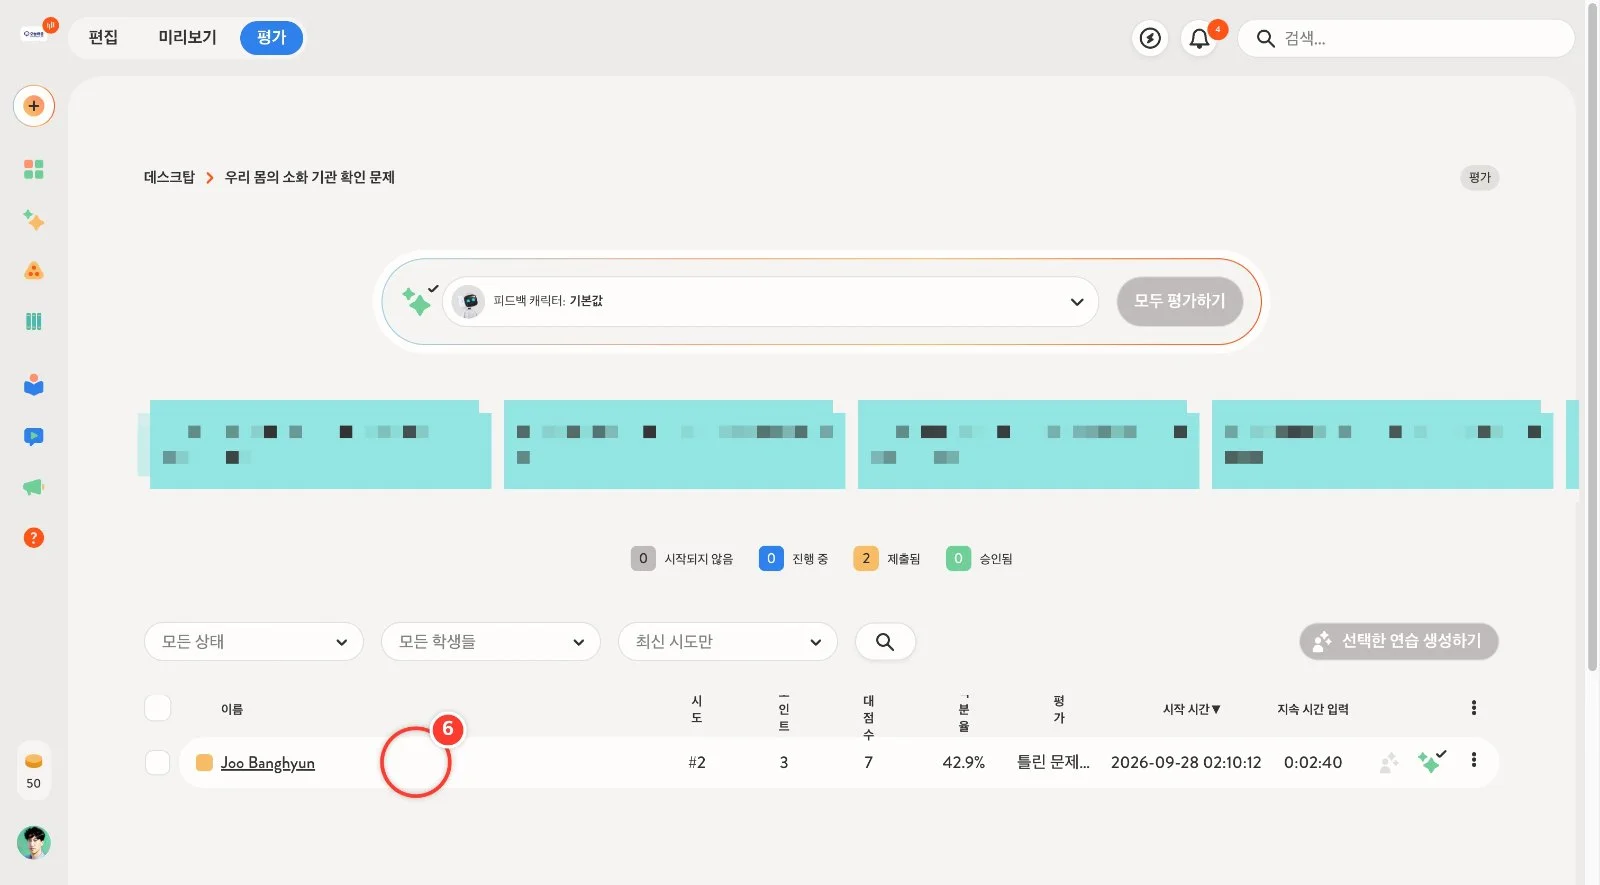The height and width of the screenshot is (885, 1600).
Task: Select the 평가 tab
Action: click(271, 38)
